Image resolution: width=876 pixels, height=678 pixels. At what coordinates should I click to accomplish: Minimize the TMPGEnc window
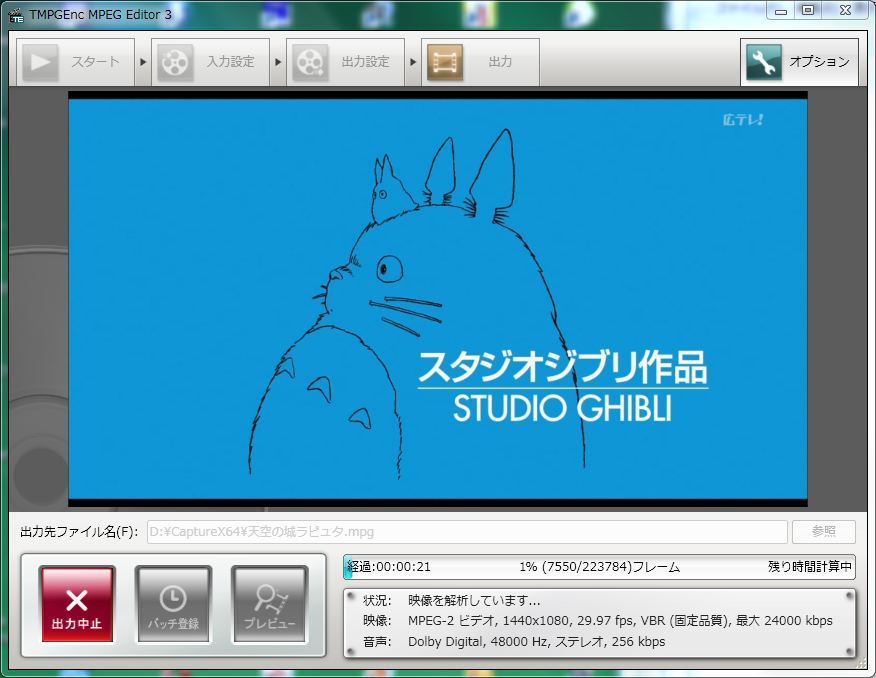point(781,11)
